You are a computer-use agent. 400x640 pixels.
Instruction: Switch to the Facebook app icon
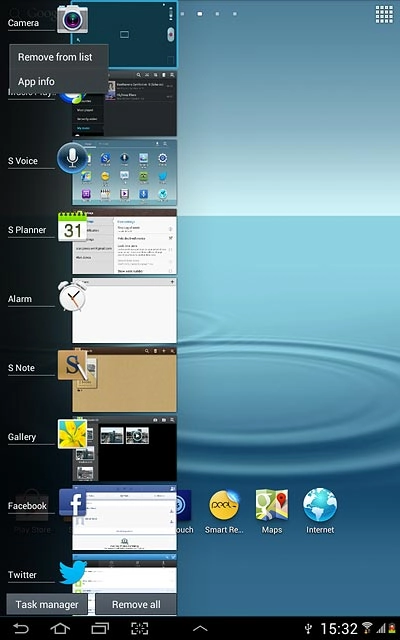coord(73,502)
